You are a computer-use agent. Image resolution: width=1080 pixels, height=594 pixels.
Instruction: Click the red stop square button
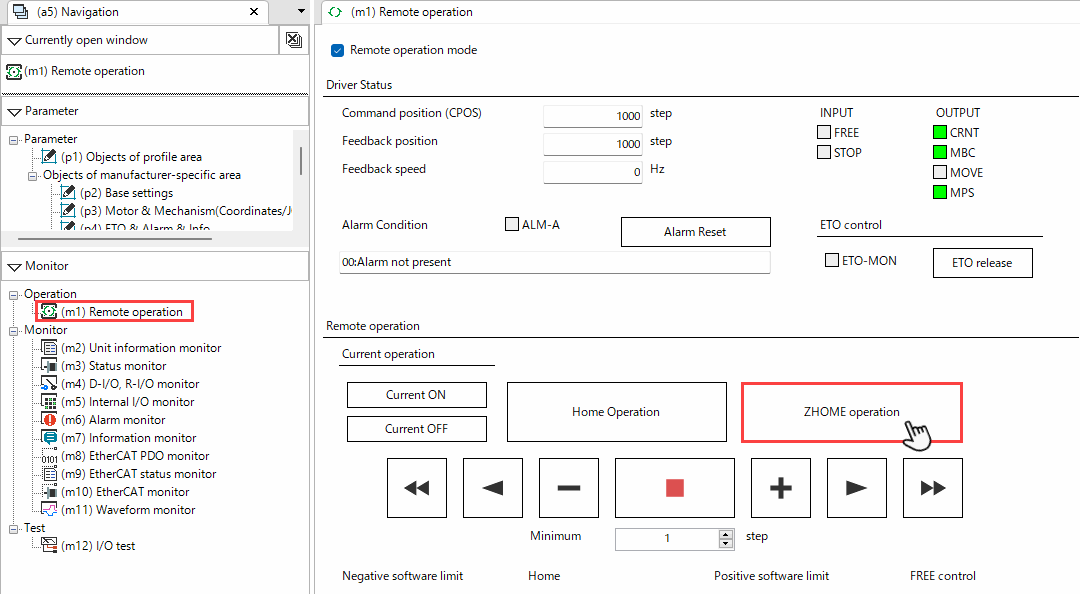point(674,488)
